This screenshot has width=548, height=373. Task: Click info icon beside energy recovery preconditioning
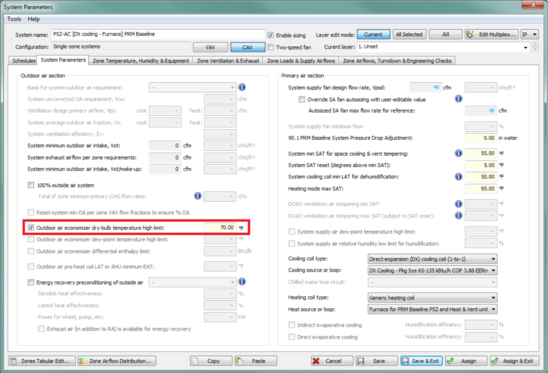click(x=242, y=281)
